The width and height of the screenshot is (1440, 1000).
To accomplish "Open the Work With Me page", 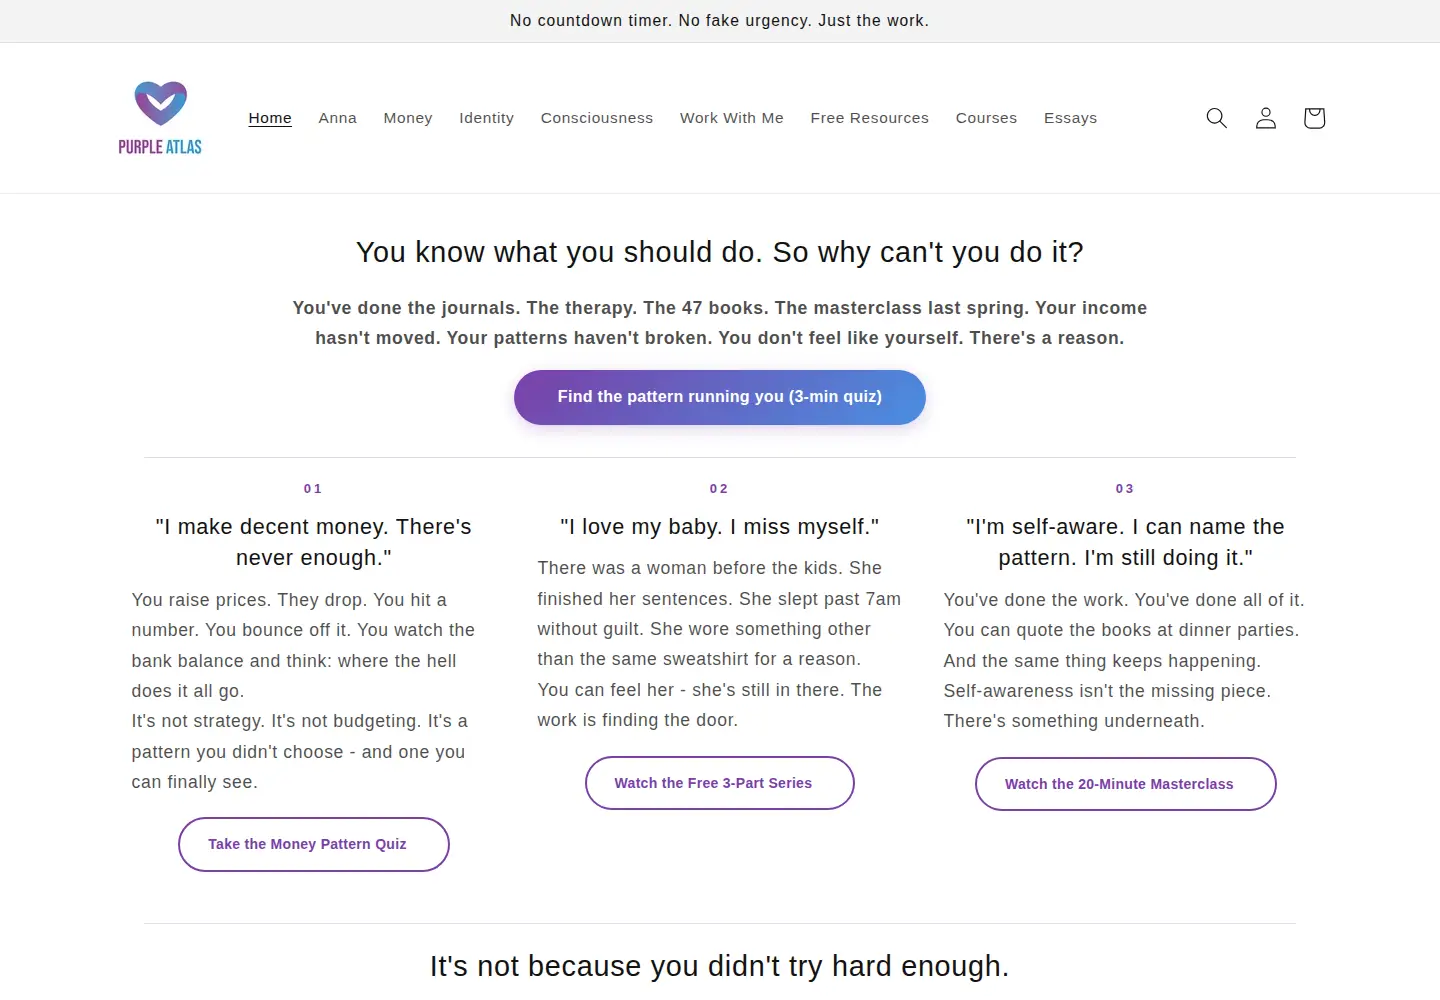I will click(732, 118).
